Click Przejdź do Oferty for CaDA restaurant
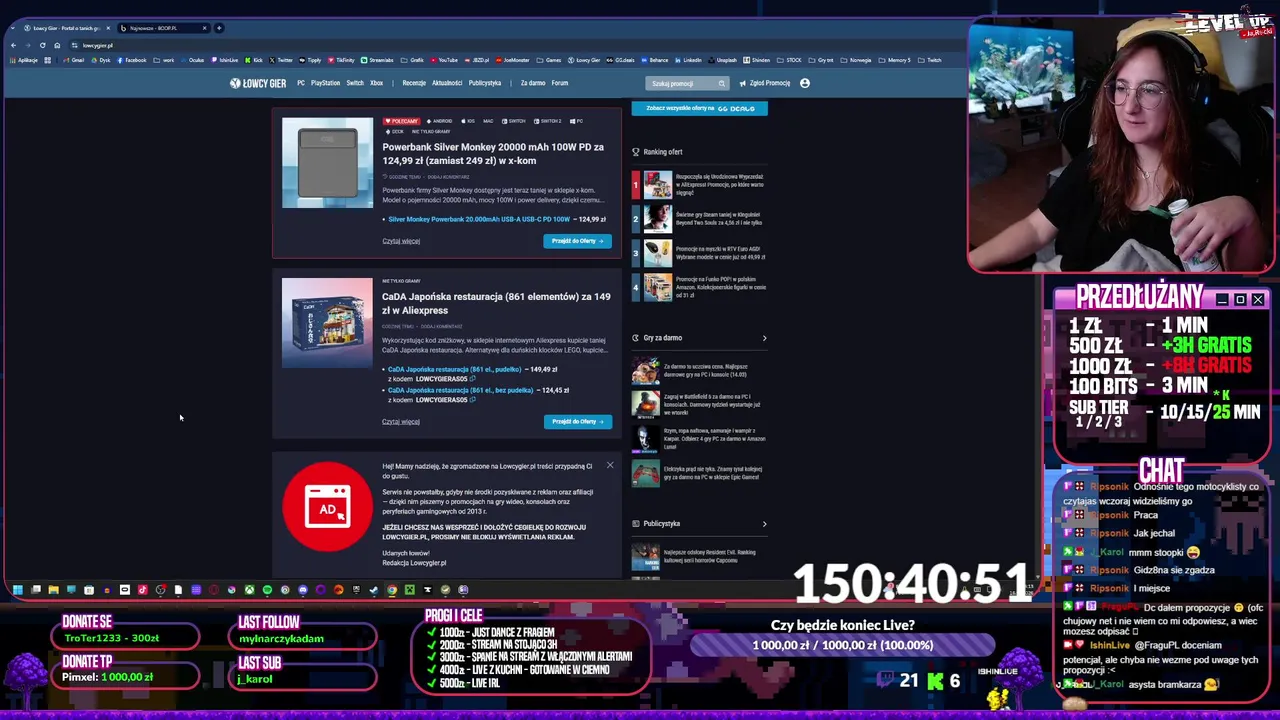 577,421
